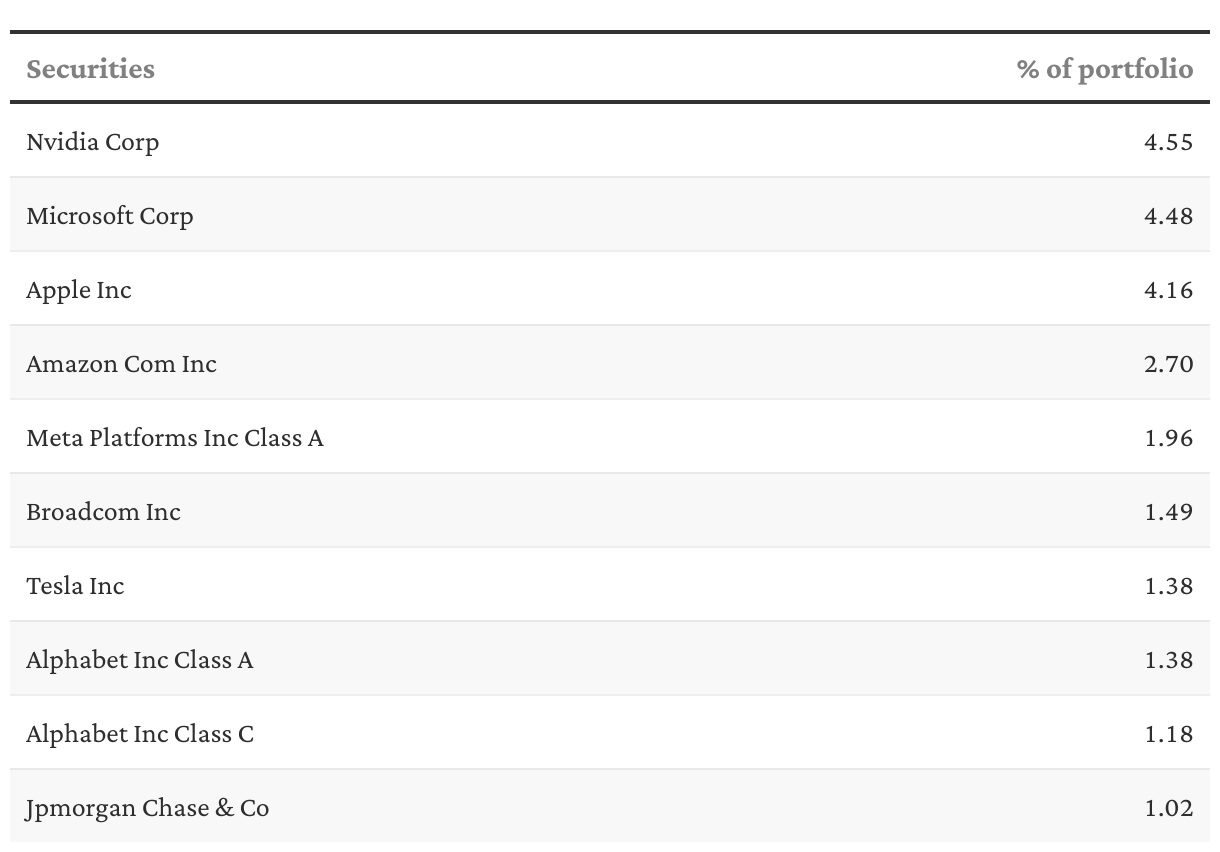This screenshot has height=852, width=1220.
Task: Click Nvidia's 4.55 portfolio percentage
Action: (x=1168, y=142)
